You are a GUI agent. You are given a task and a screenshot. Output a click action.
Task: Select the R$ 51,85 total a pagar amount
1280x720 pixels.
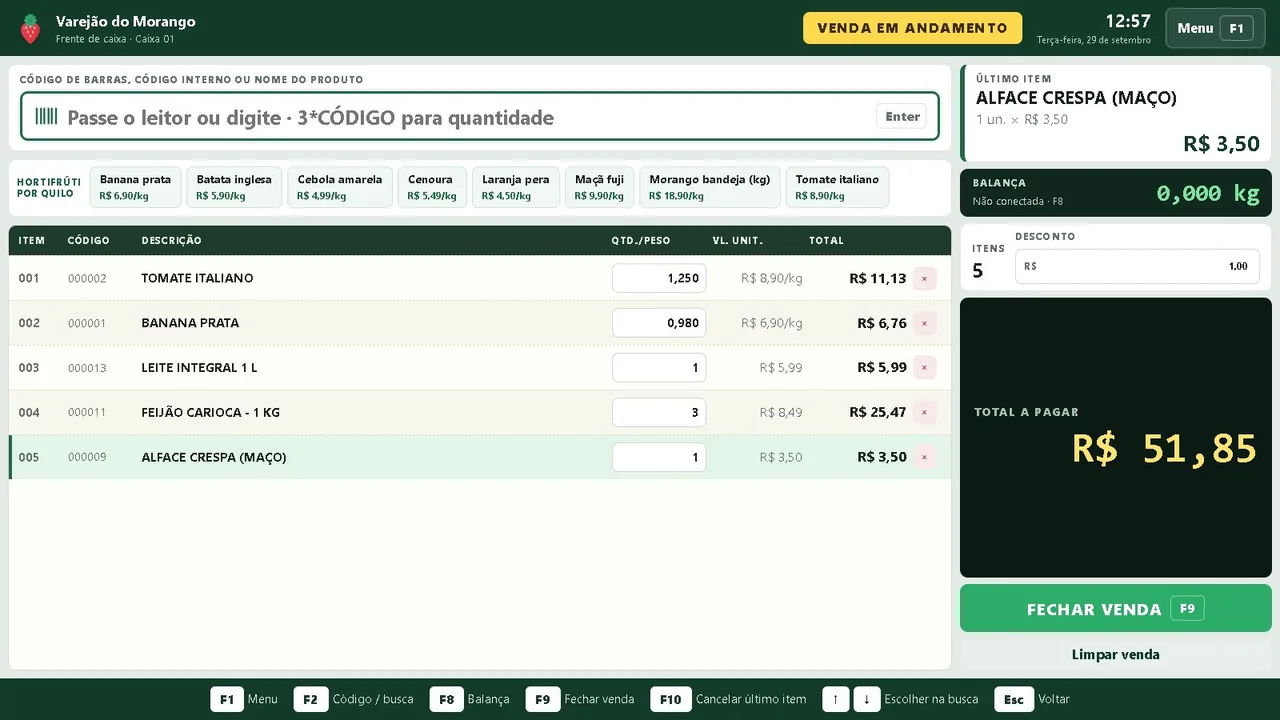1164,449
